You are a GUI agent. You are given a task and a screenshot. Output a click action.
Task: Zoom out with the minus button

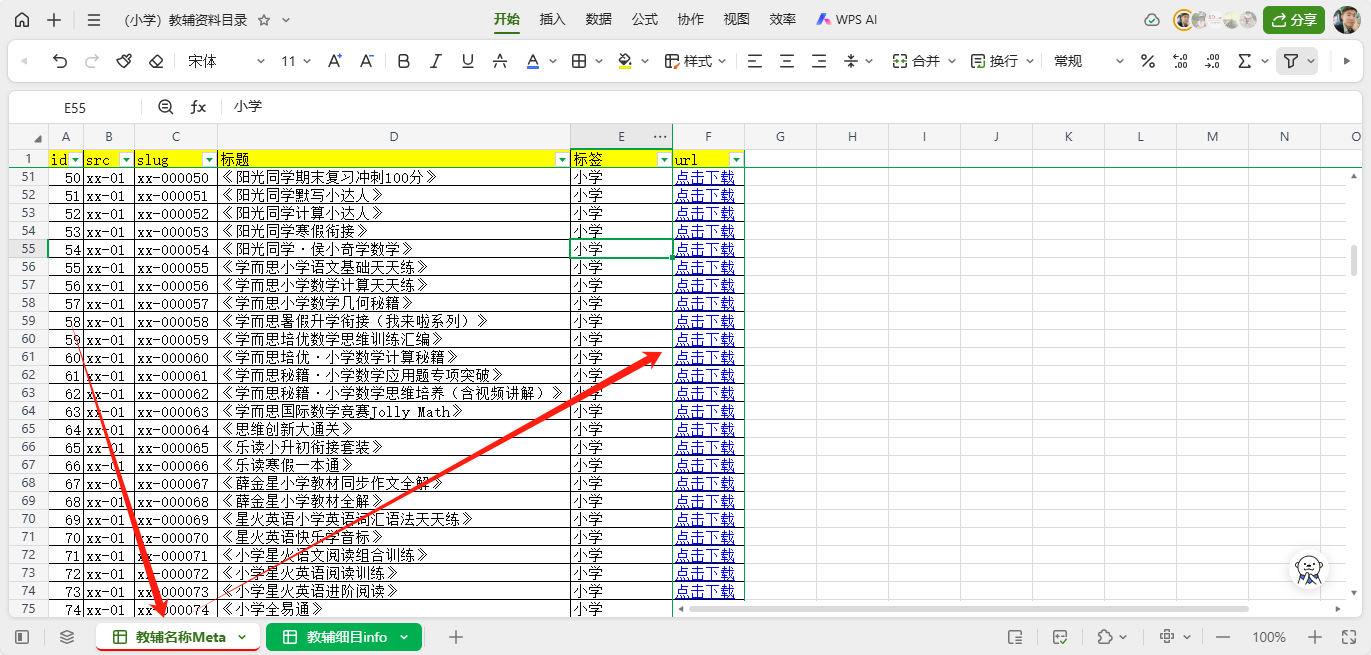pyautogui.click(x=1223, y=637)
